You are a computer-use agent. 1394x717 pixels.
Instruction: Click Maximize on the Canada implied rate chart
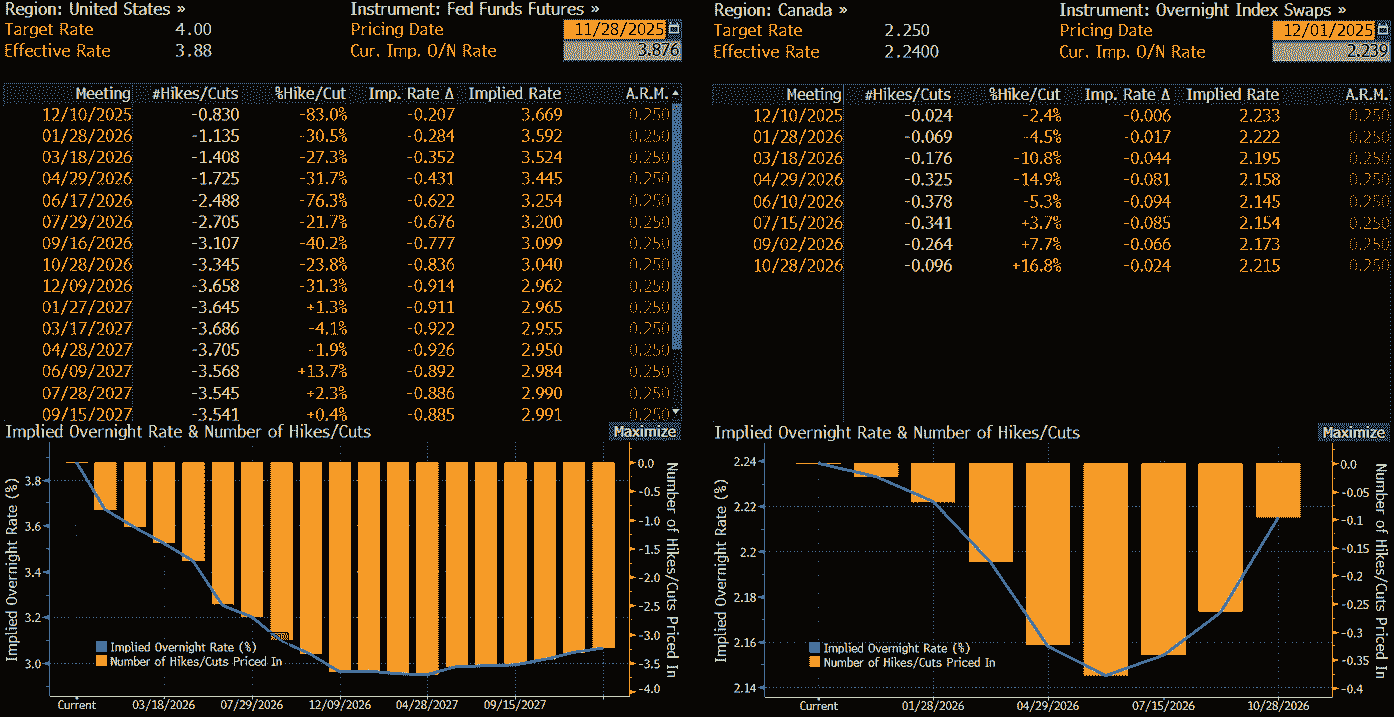pyautogui.click(x=1354, y=431)
